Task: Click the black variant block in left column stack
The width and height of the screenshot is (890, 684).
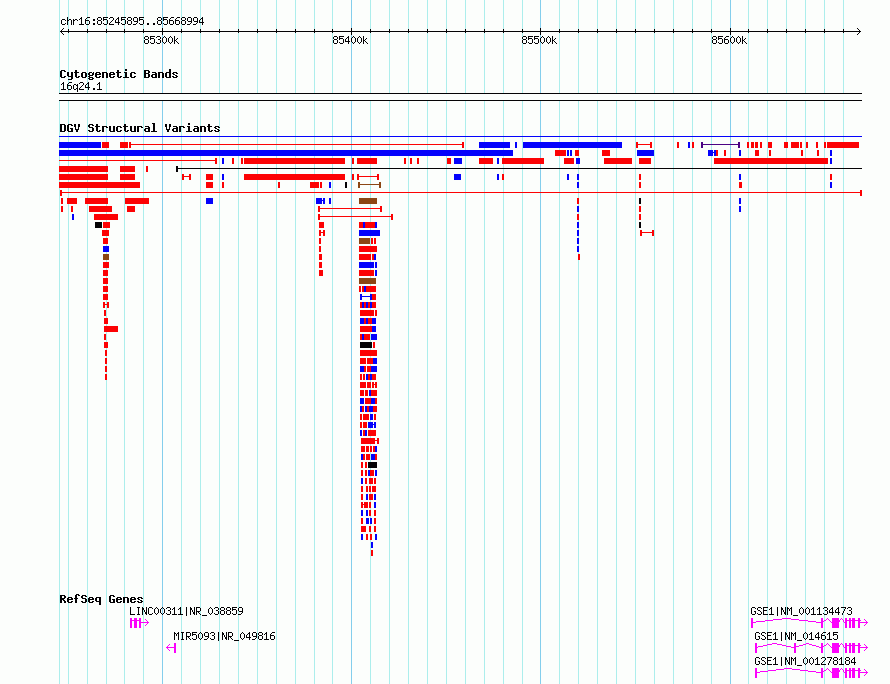Action: [98, 225]
